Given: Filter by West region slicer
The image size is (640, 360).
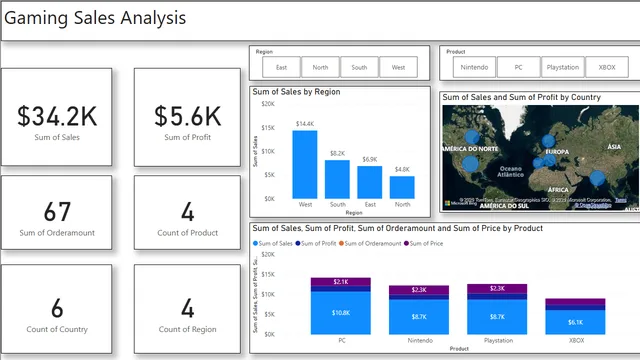Looking at the screenshot, I should [398, 67].
